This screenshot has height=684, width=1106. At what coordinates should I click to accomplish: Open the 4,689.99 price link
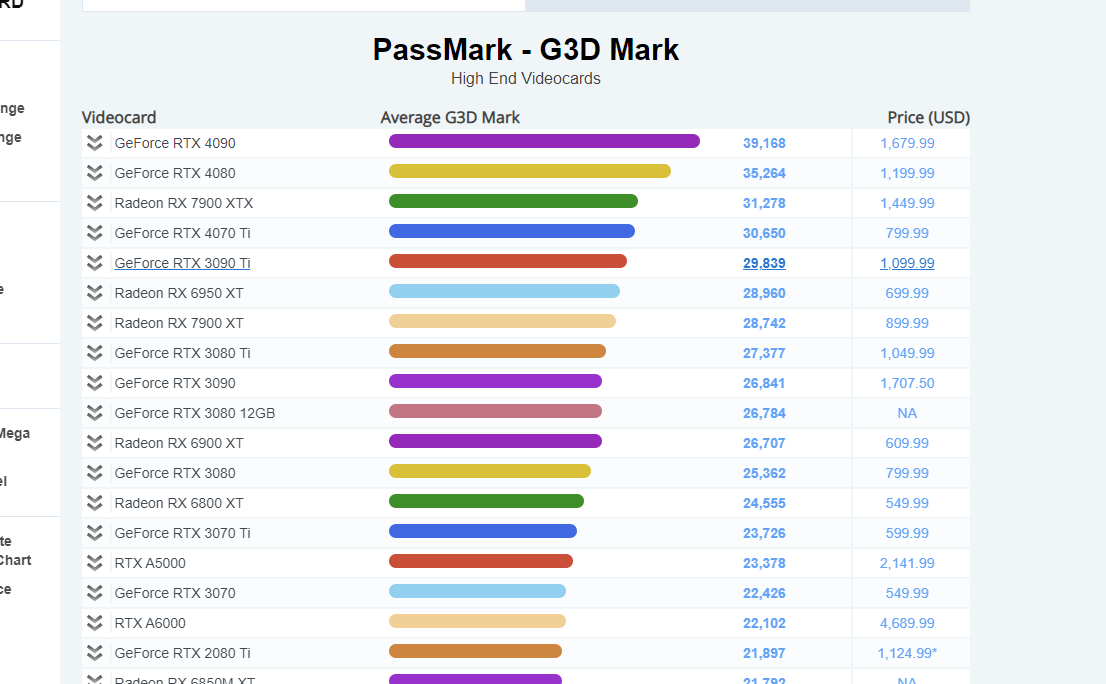(907, 623)
